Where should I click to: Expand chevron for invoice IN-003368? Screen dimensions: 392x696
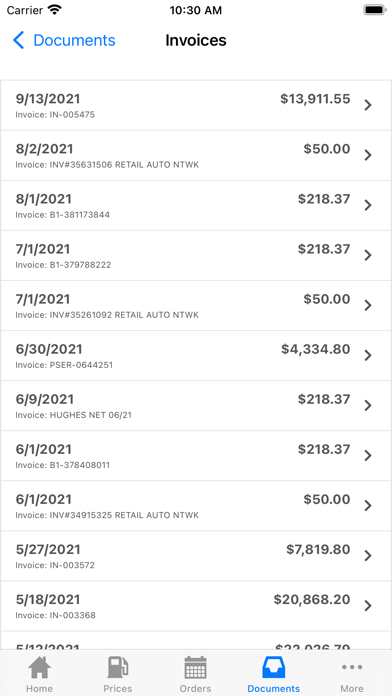(x=368, y=606)
